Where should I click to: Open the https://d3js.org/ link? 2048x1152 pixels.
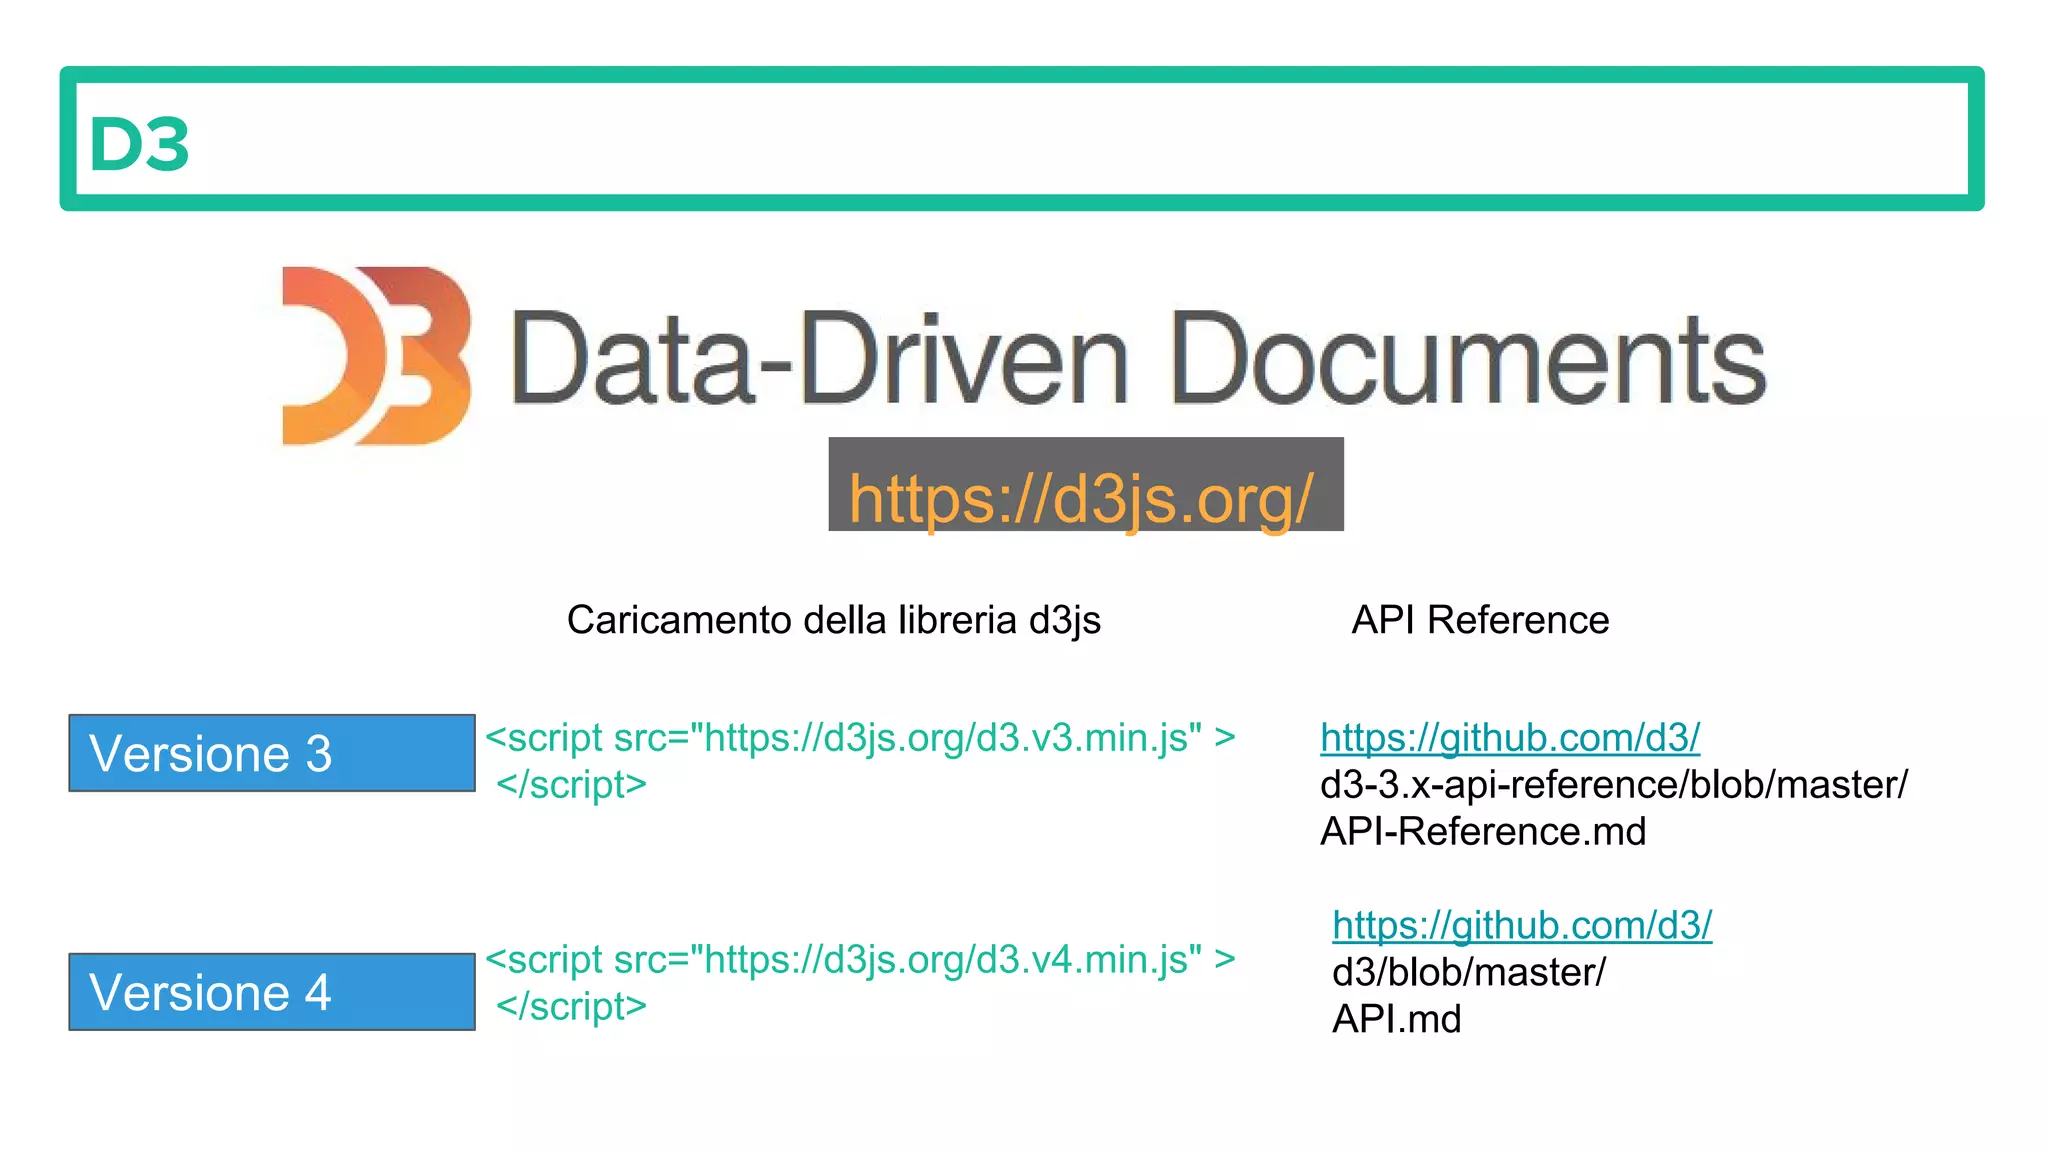pyautogui.click(x=1080, y=498)
